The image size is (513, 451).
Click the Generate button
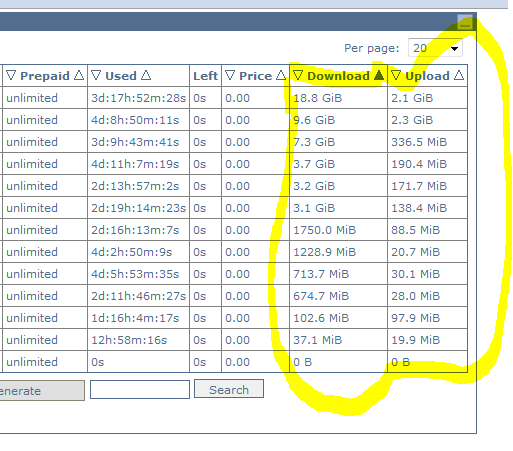point(42,390)
